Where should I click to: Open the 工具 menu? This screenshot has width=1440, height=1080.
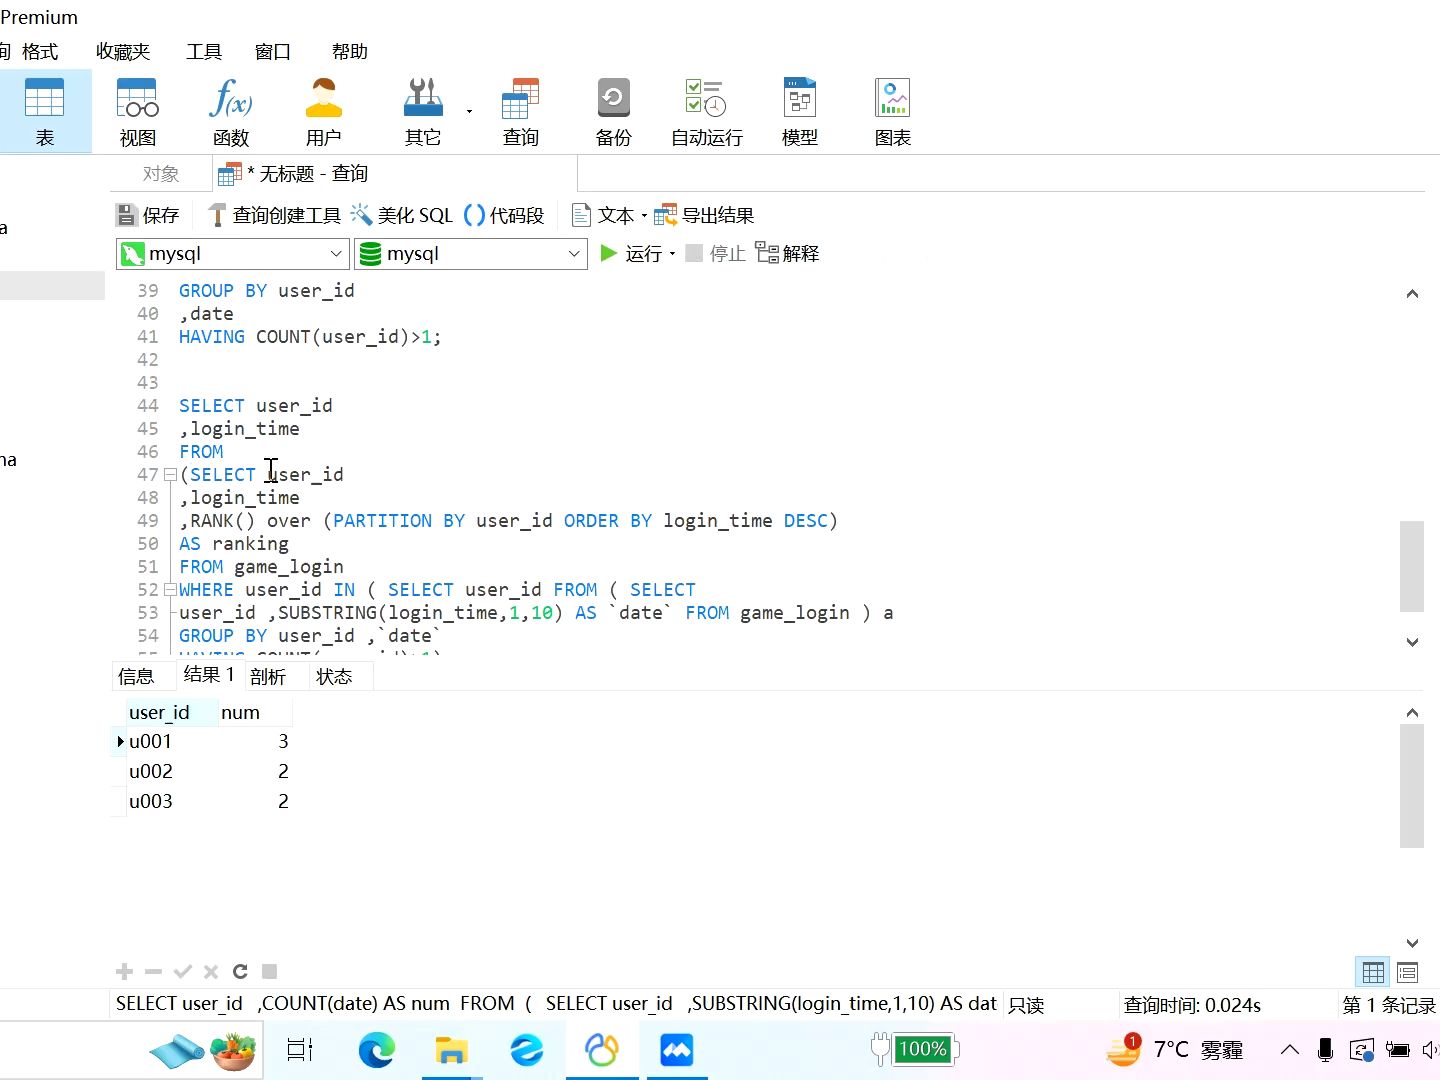click(203, 51)
